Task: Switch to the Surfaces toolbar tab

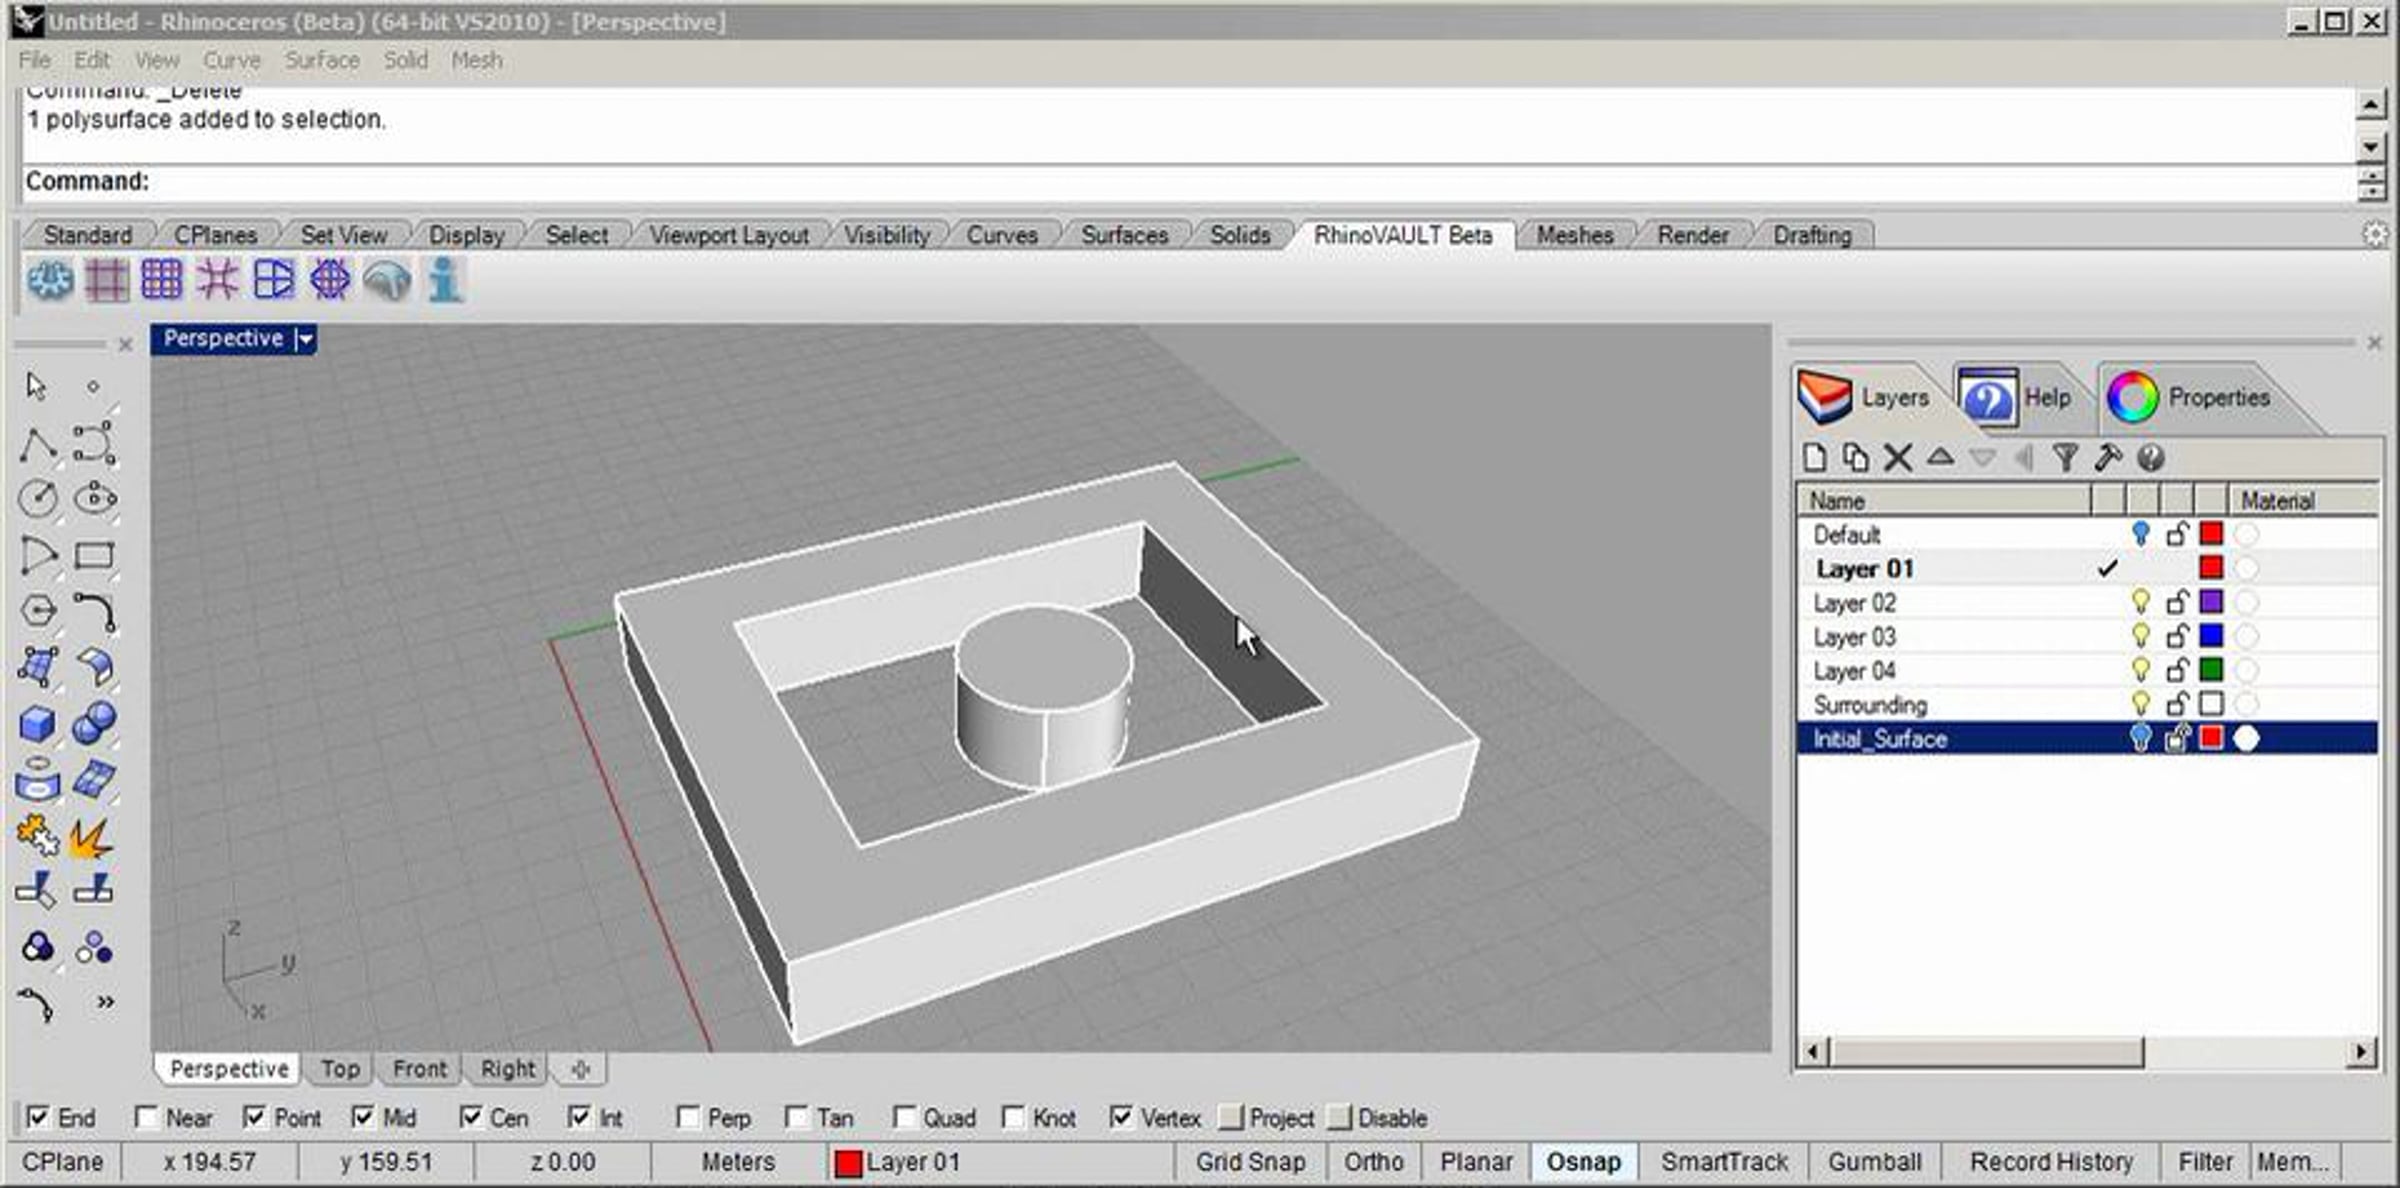Action: point(1124,235)
